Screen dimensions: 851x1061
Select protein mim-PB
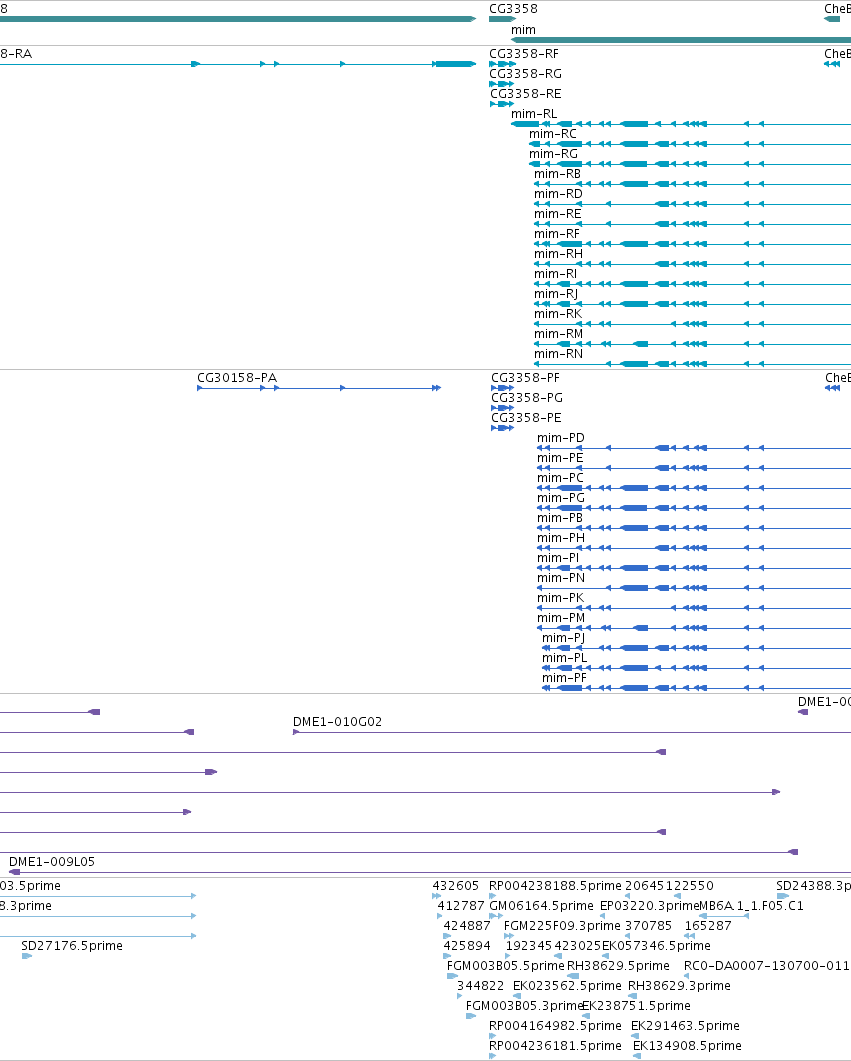click(560, 518)
